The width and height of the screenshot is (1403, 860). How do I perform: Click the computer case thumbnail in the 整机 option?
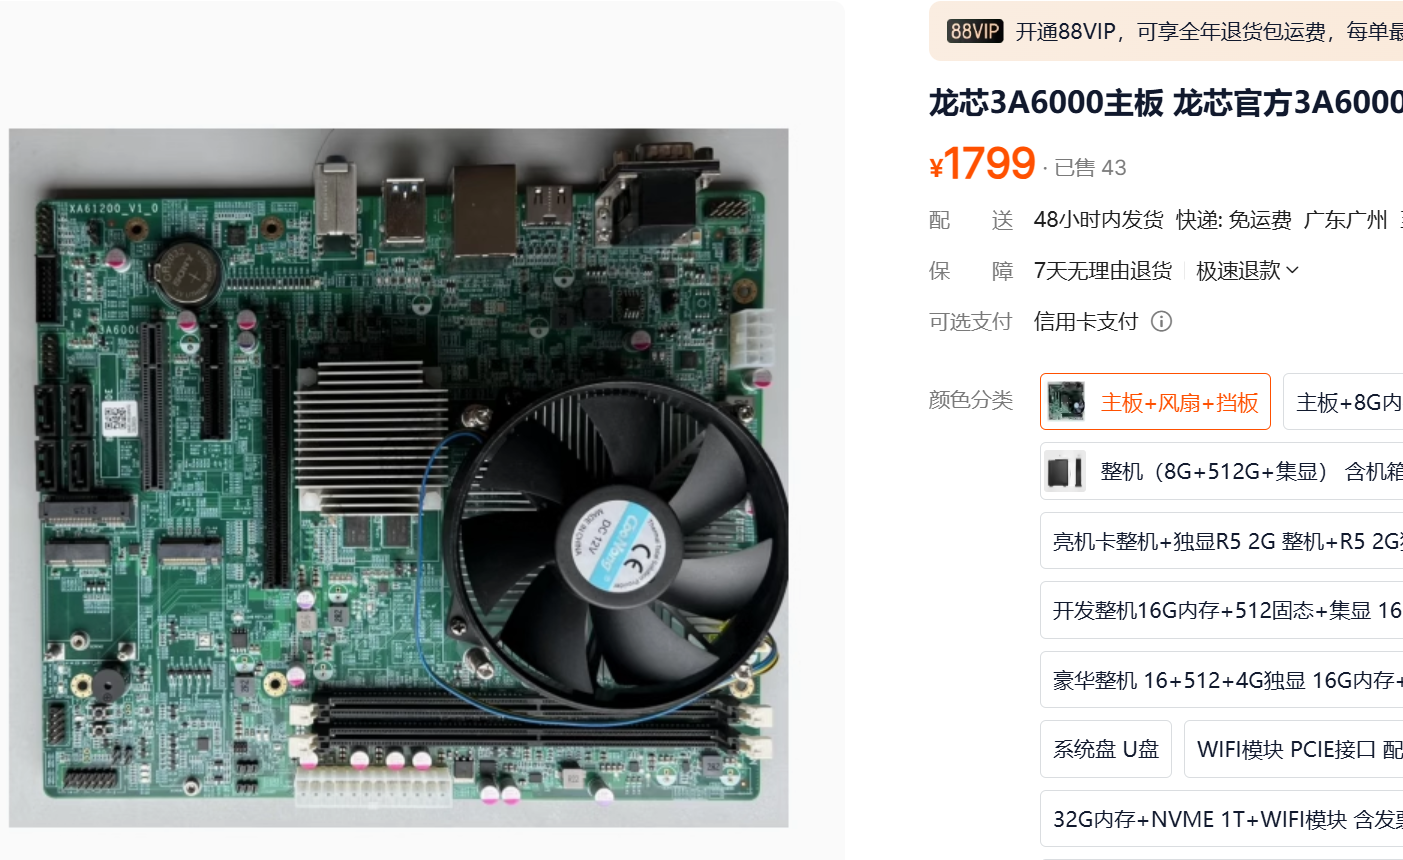tap(1066, 471)
